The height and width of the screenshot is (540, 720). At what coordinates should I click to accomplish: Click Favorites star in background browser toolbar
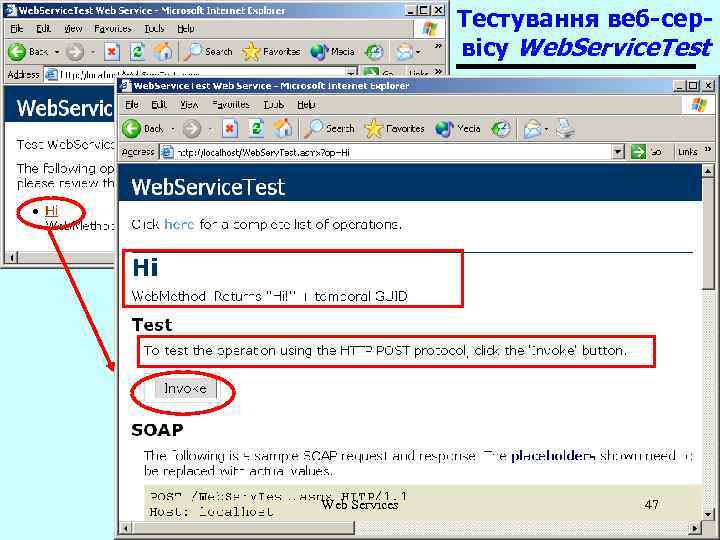[251, 51]
